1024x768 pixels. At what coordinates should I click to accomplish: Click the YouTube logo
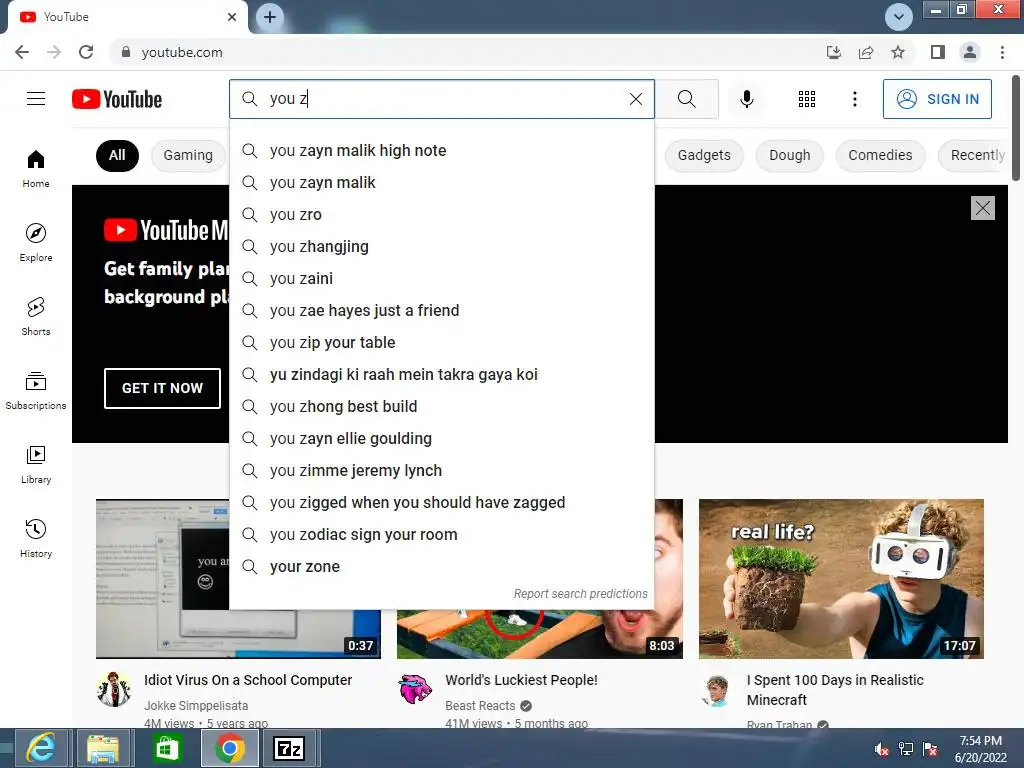[117, 99]
